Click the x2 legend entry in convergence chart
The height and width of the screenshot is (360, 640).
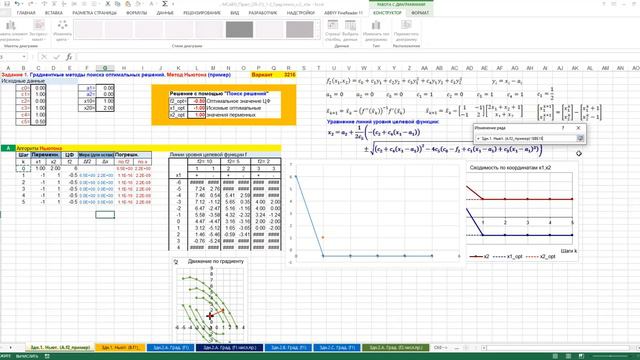click(480, 256)
